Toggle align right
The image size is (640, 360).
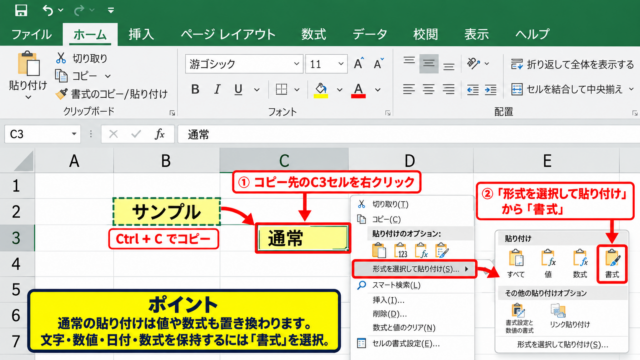(x=449, y=89)
